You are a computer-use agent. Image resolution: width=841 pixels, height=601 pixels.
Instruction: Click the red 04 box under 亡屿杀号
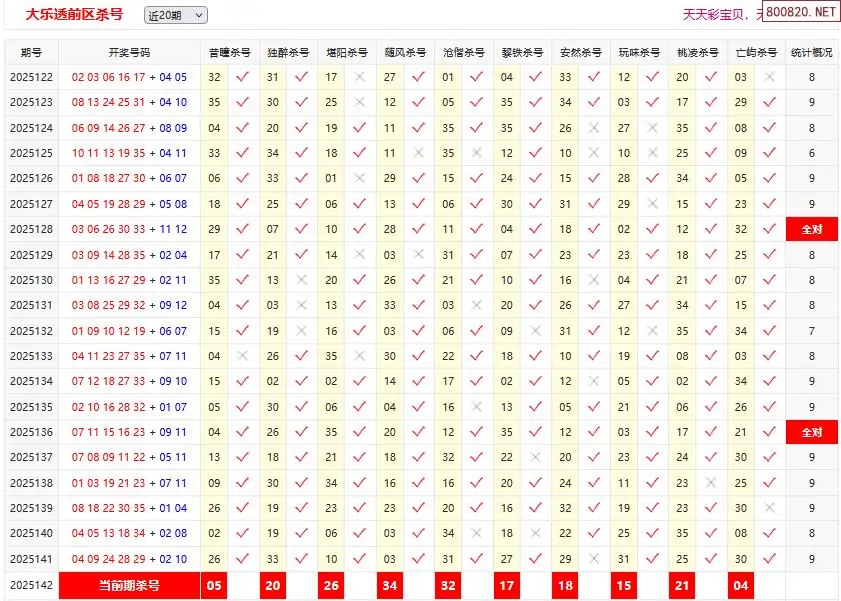740,585
